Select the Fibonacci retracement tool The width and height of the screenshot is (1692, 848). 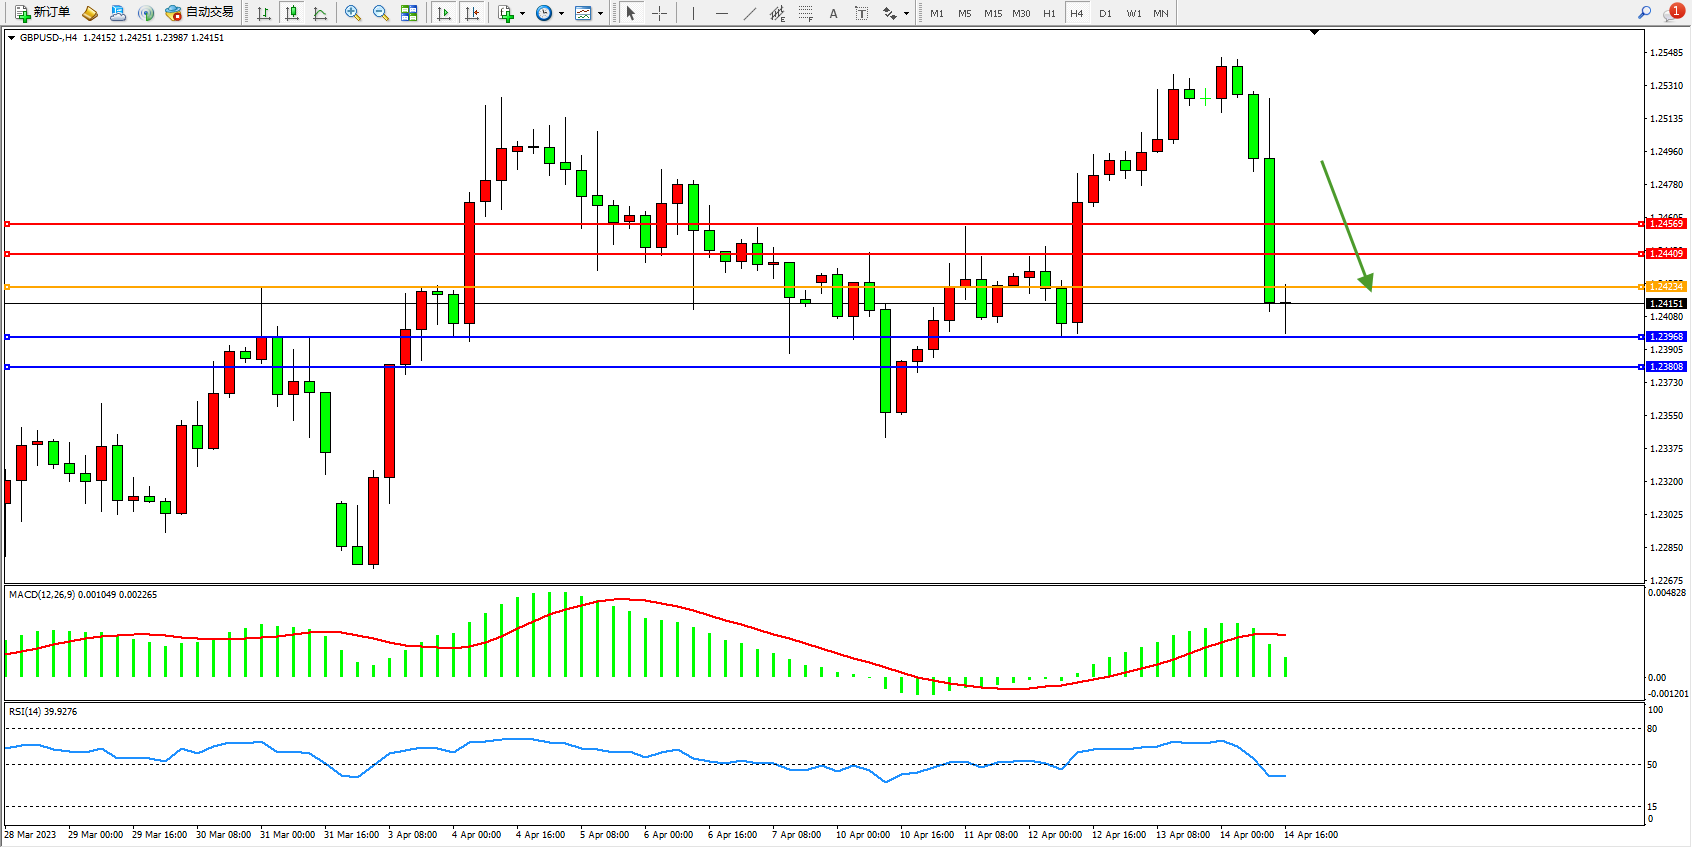(x=805, y=13)
